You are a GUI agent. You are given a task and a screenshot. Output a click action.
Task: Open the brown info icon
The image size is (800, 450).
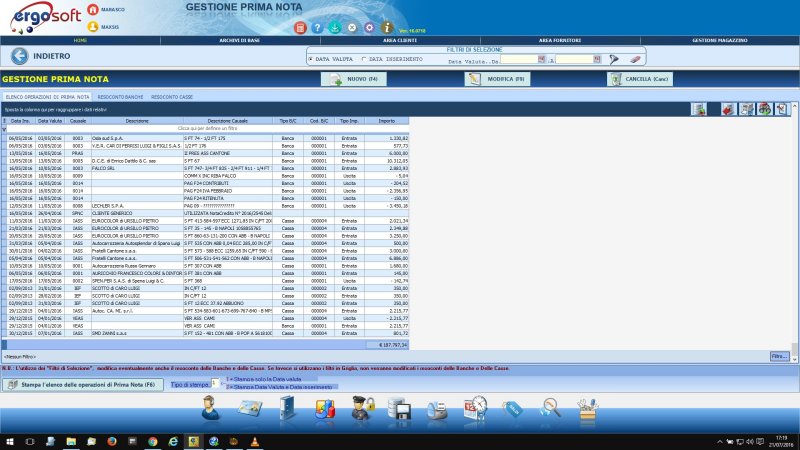tap(387, 28)
